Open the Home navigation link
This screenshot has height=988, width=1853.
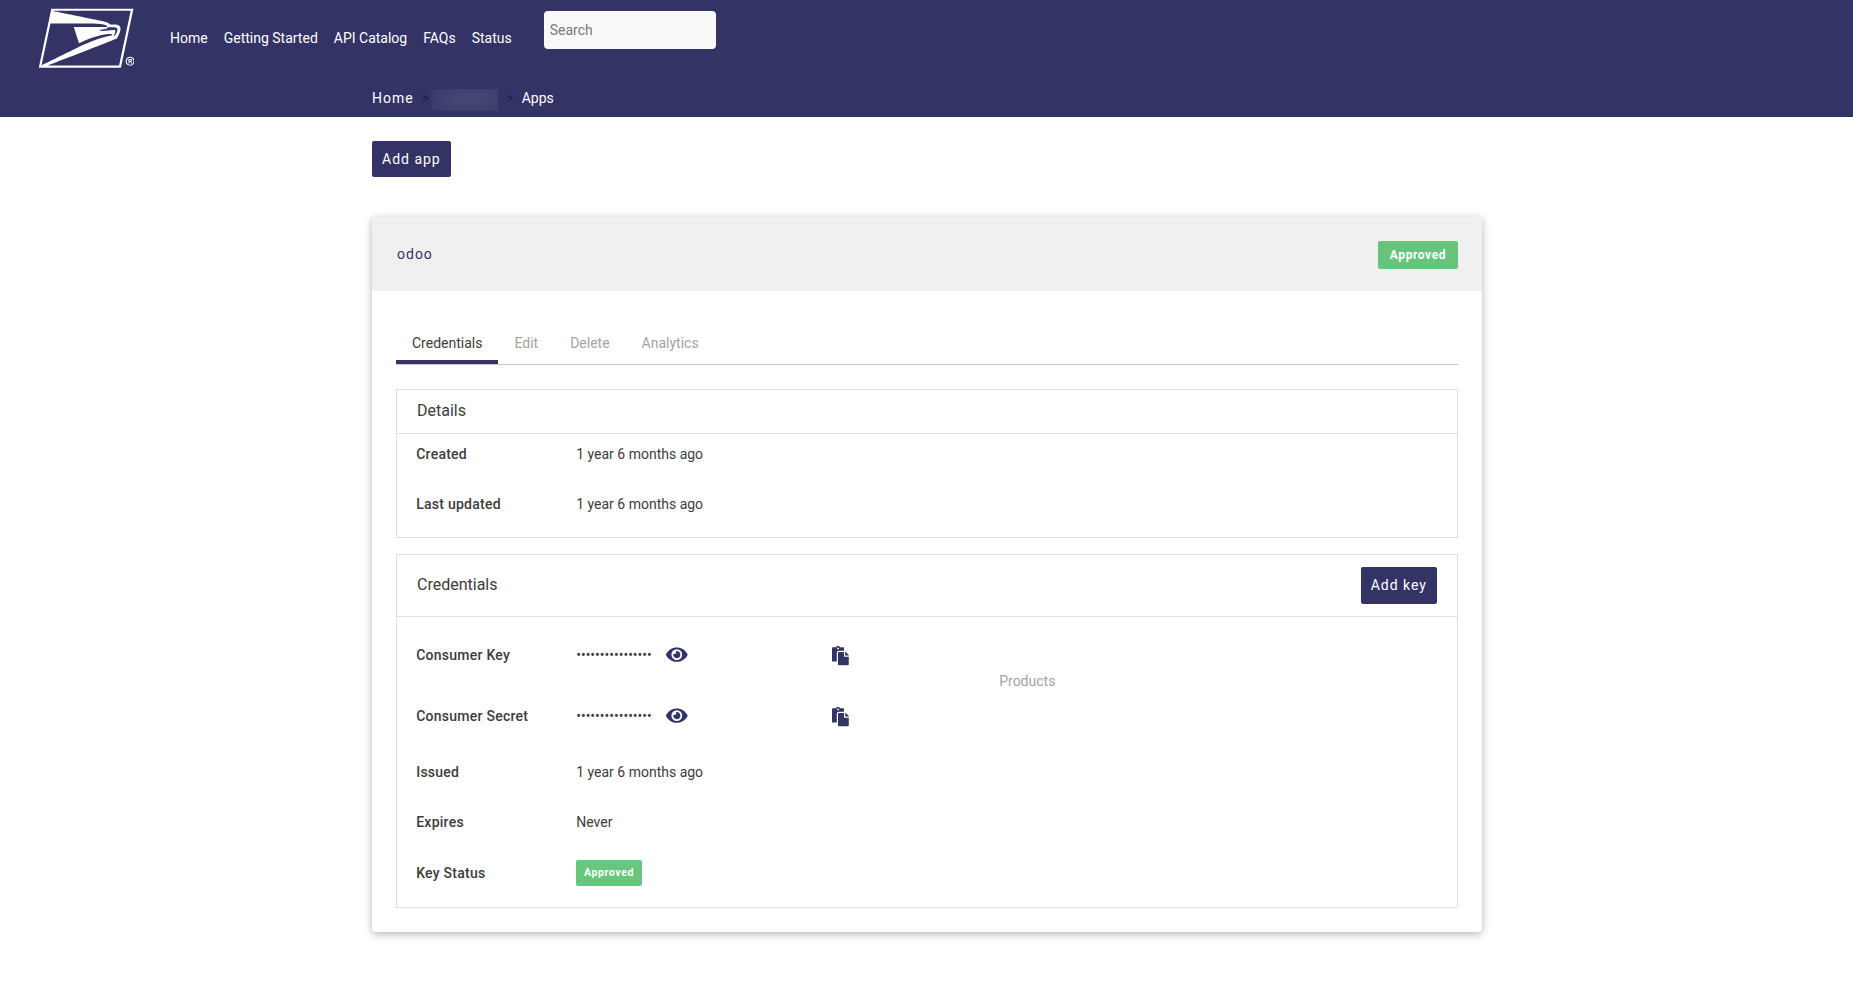[189, 38]
